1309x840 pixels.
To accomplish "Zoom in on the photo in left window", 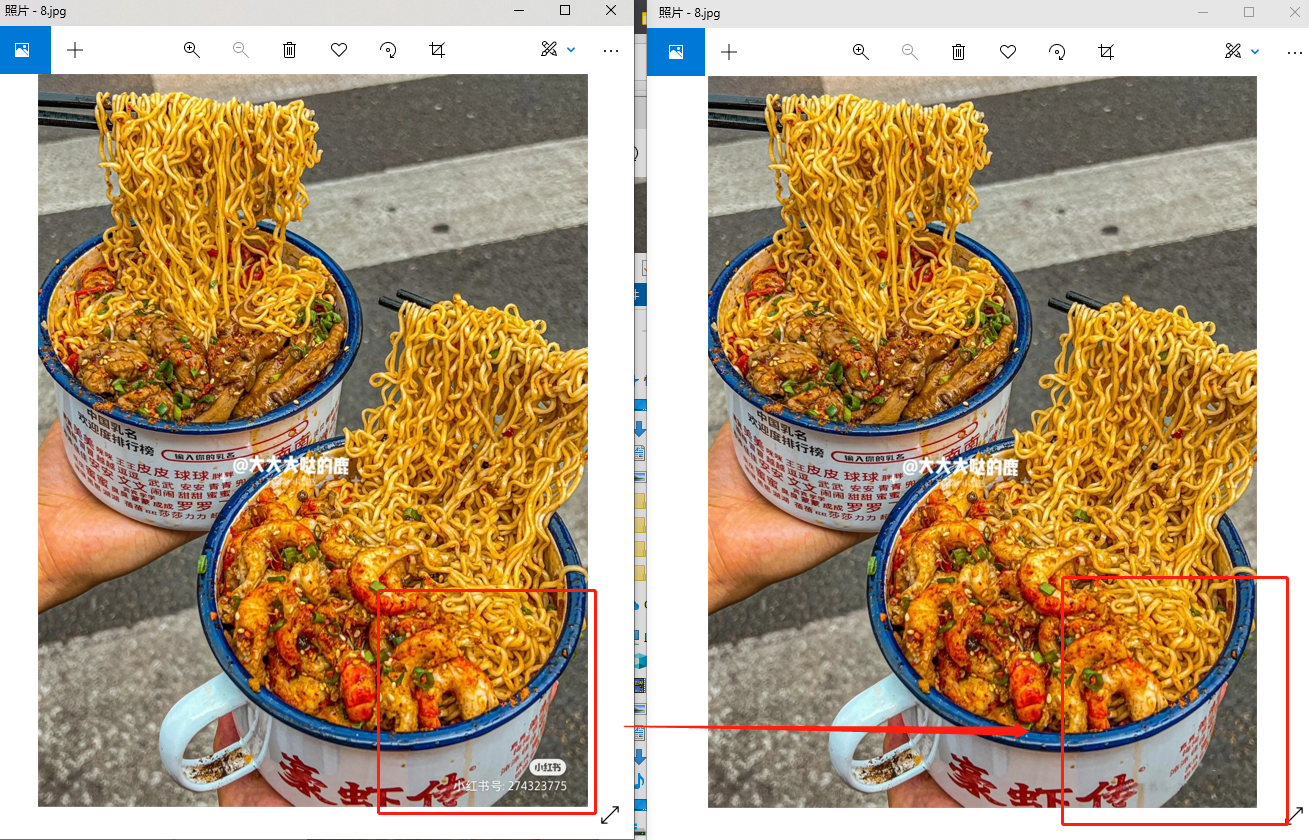I will pyautogui.click(x=192, y=50).
